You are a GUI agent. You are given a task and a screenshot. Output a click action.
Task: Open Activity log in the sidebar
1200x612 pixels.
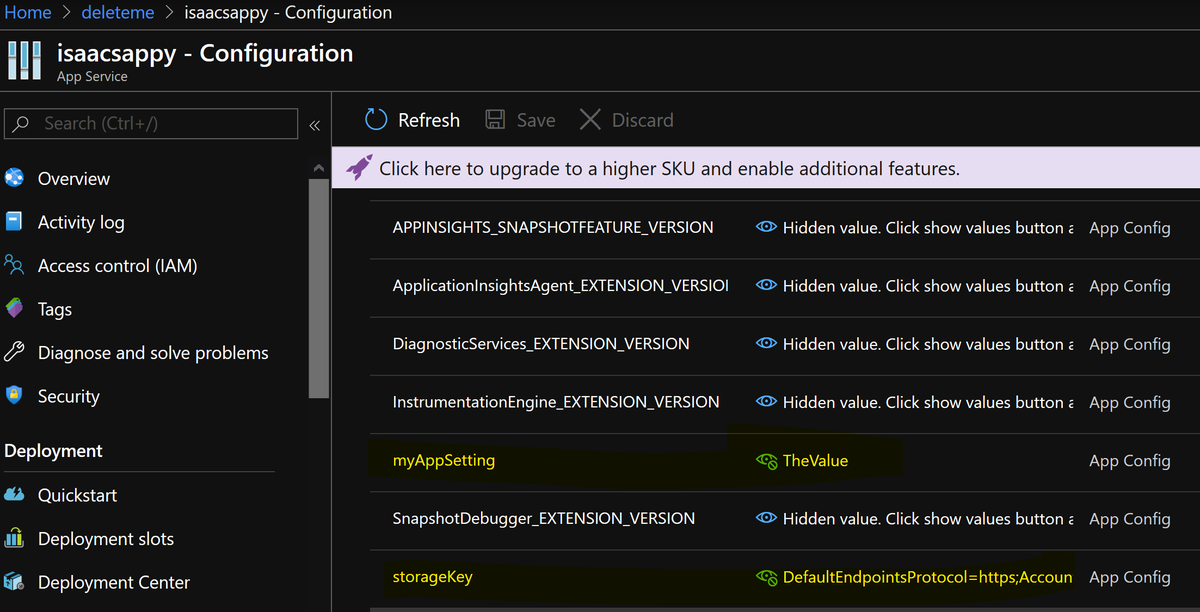[x=81, y=222]
